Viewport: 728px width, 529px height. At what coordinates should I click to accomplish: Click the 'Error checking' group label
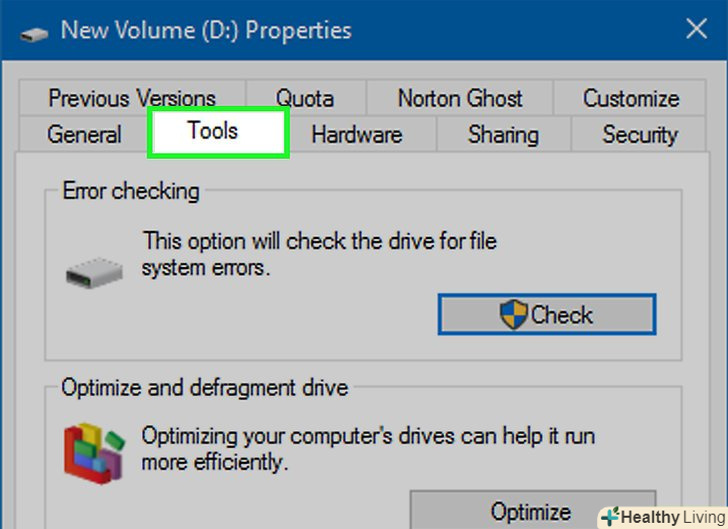pos(131,191)
